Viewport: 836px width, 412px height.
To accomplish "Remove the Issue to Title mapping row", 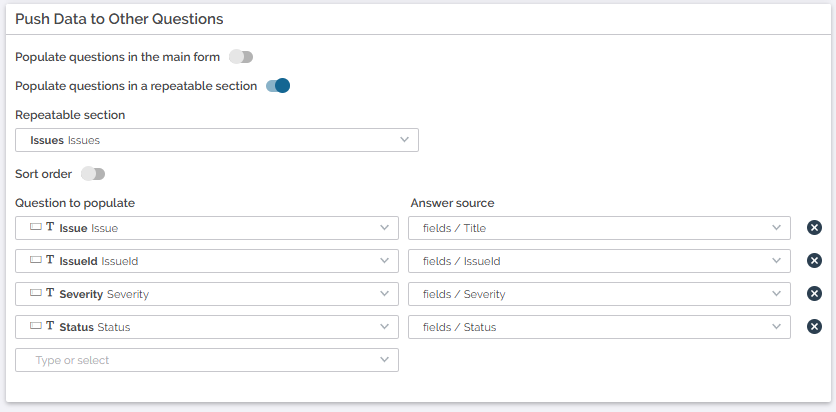I will tap(814, 228).
